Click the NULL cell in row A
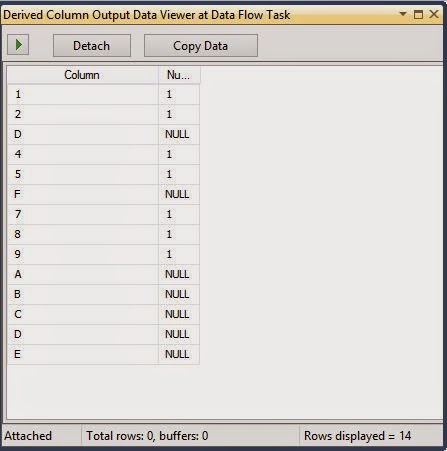 pyautogui.click(x=179, y=274)
